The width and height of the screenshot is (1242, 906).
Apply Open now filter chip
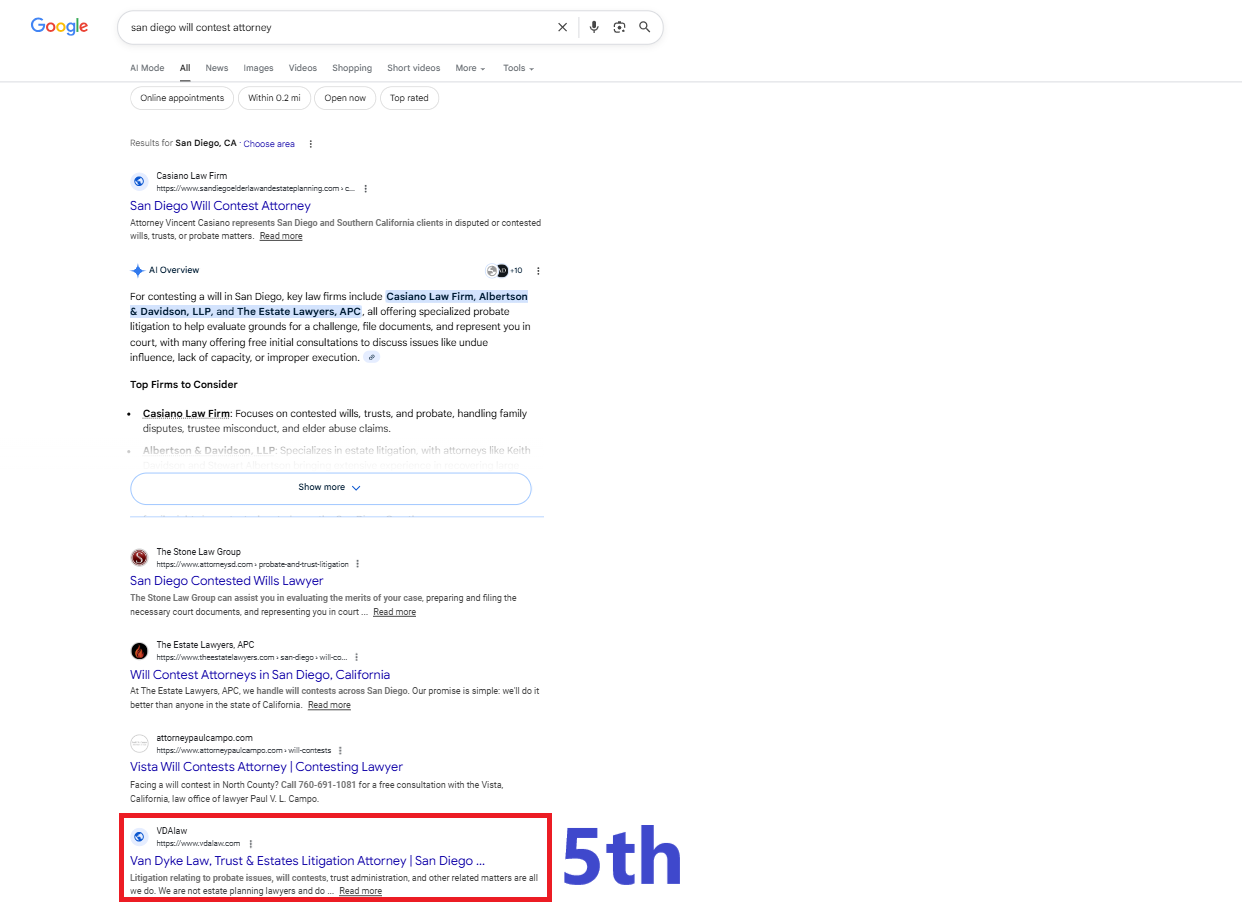[x=345, y=98]
